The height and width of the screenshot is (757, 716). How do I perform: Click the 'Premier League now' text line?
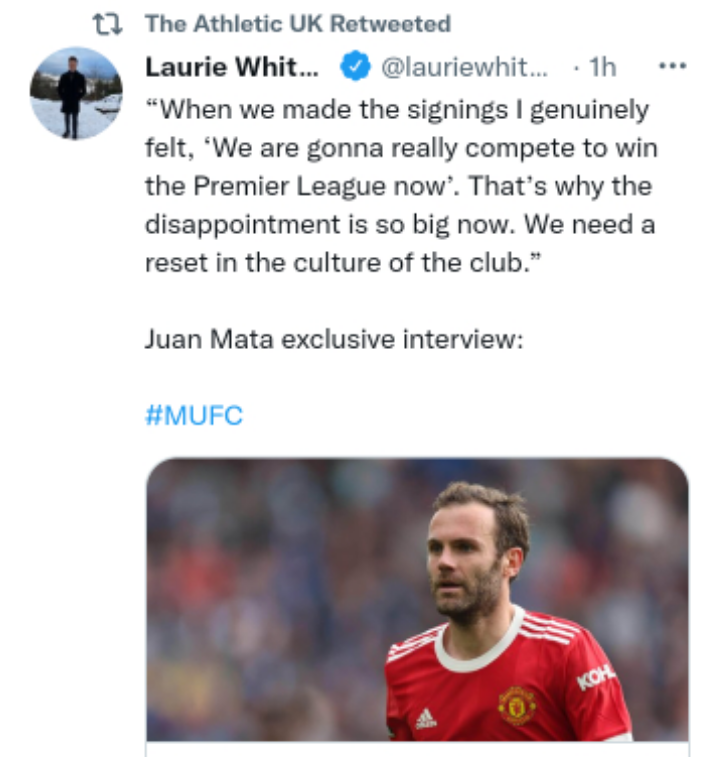[398, 186]
